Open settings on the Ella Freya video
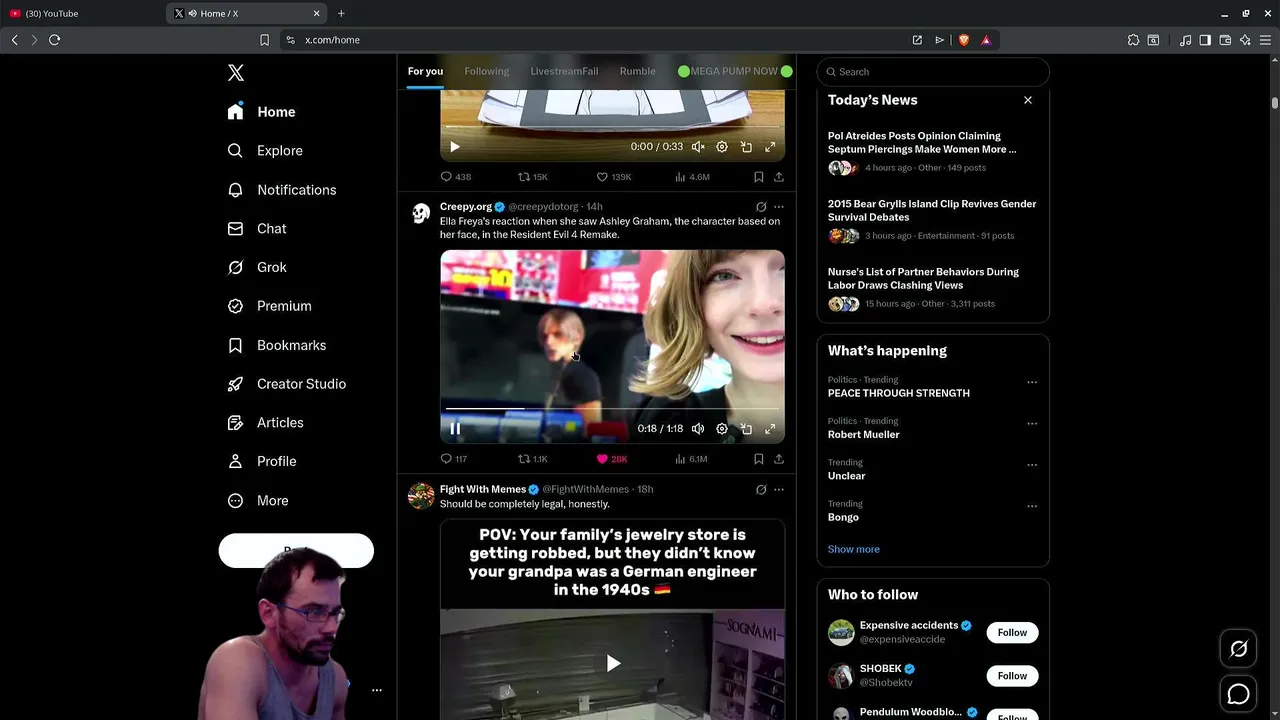Viewport: 1280px width, 720px height. [x=722, y=429]
